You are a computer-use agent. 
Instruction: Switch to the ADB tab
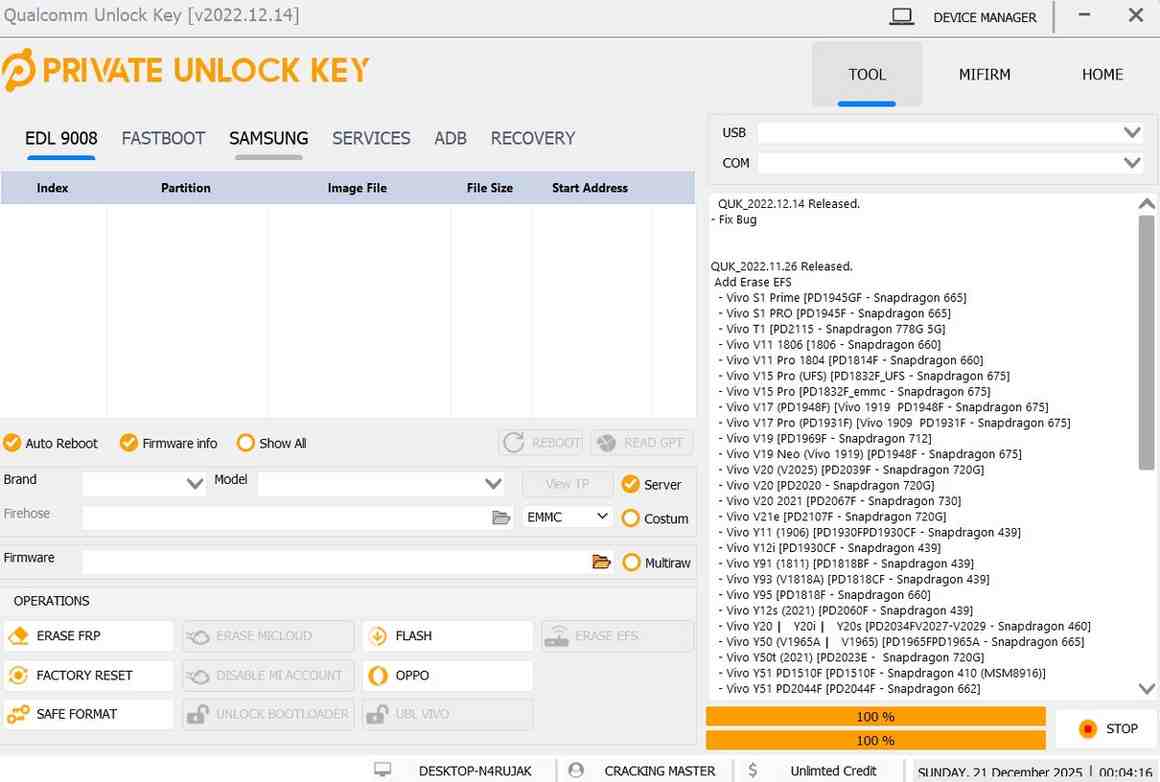coord(451,138)
